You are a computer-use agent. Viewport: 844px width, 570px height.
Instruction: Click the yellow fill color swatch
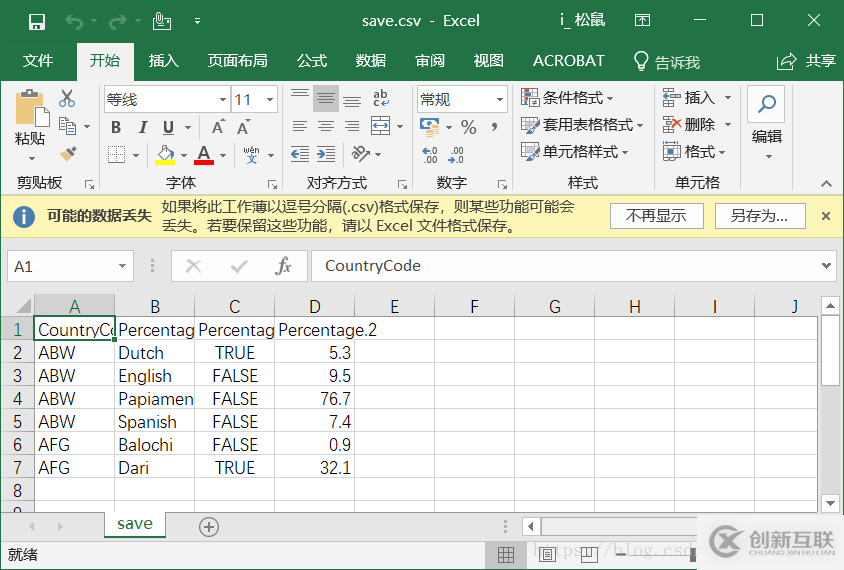[165, 154]
